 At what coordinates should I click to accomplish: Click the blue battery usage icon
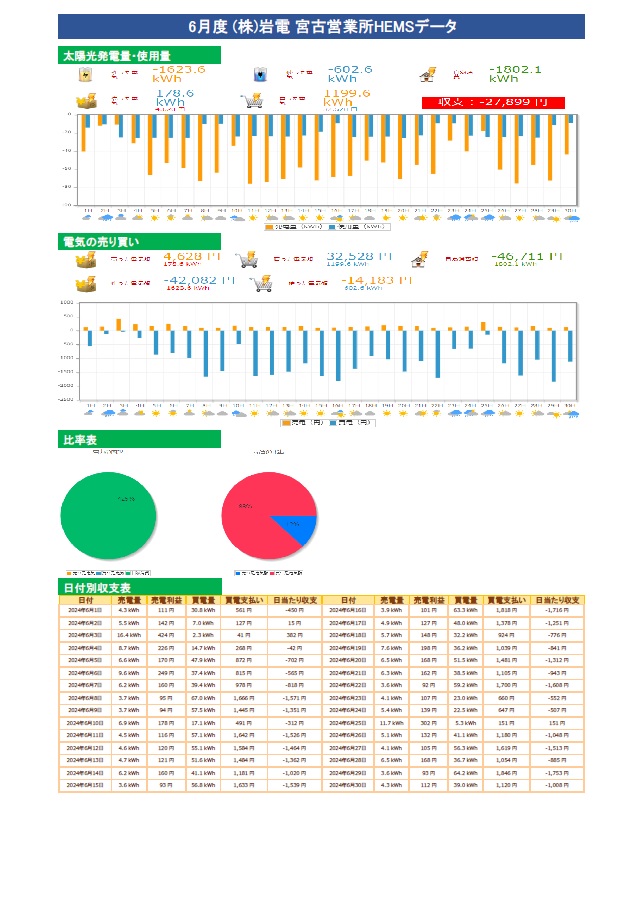(x=261, y=74)
